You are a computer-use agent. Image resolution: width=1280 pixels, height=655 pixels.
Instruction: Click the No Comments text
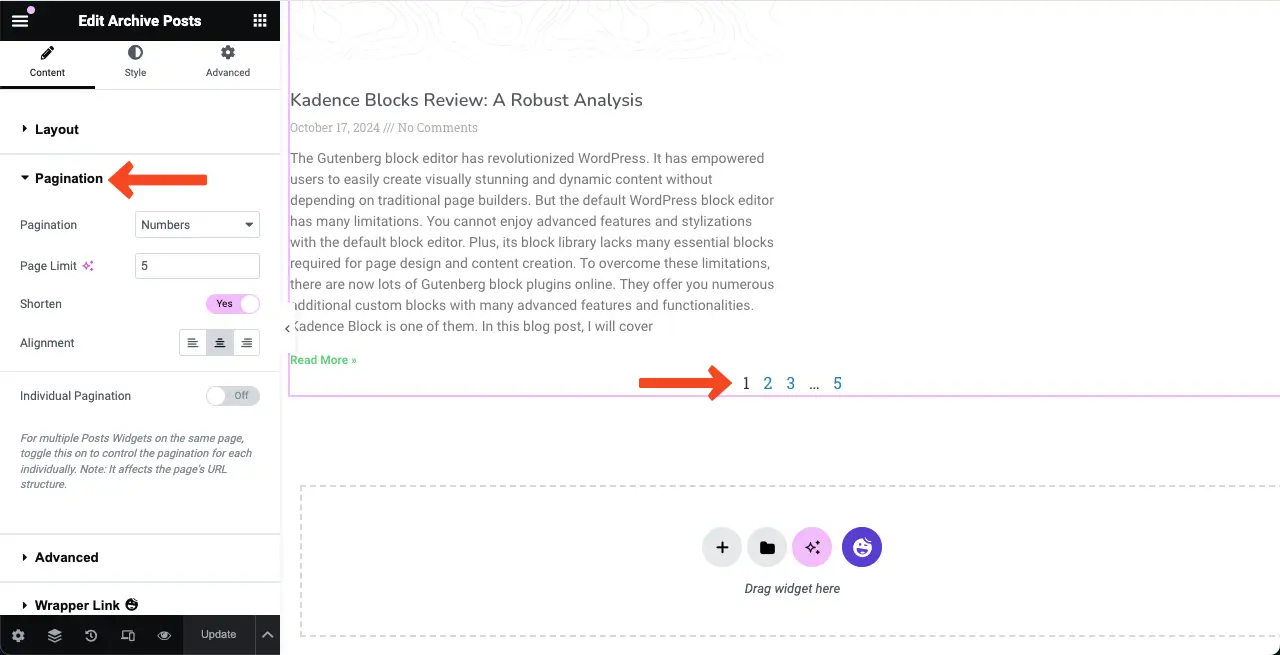(x=438, y=128)
